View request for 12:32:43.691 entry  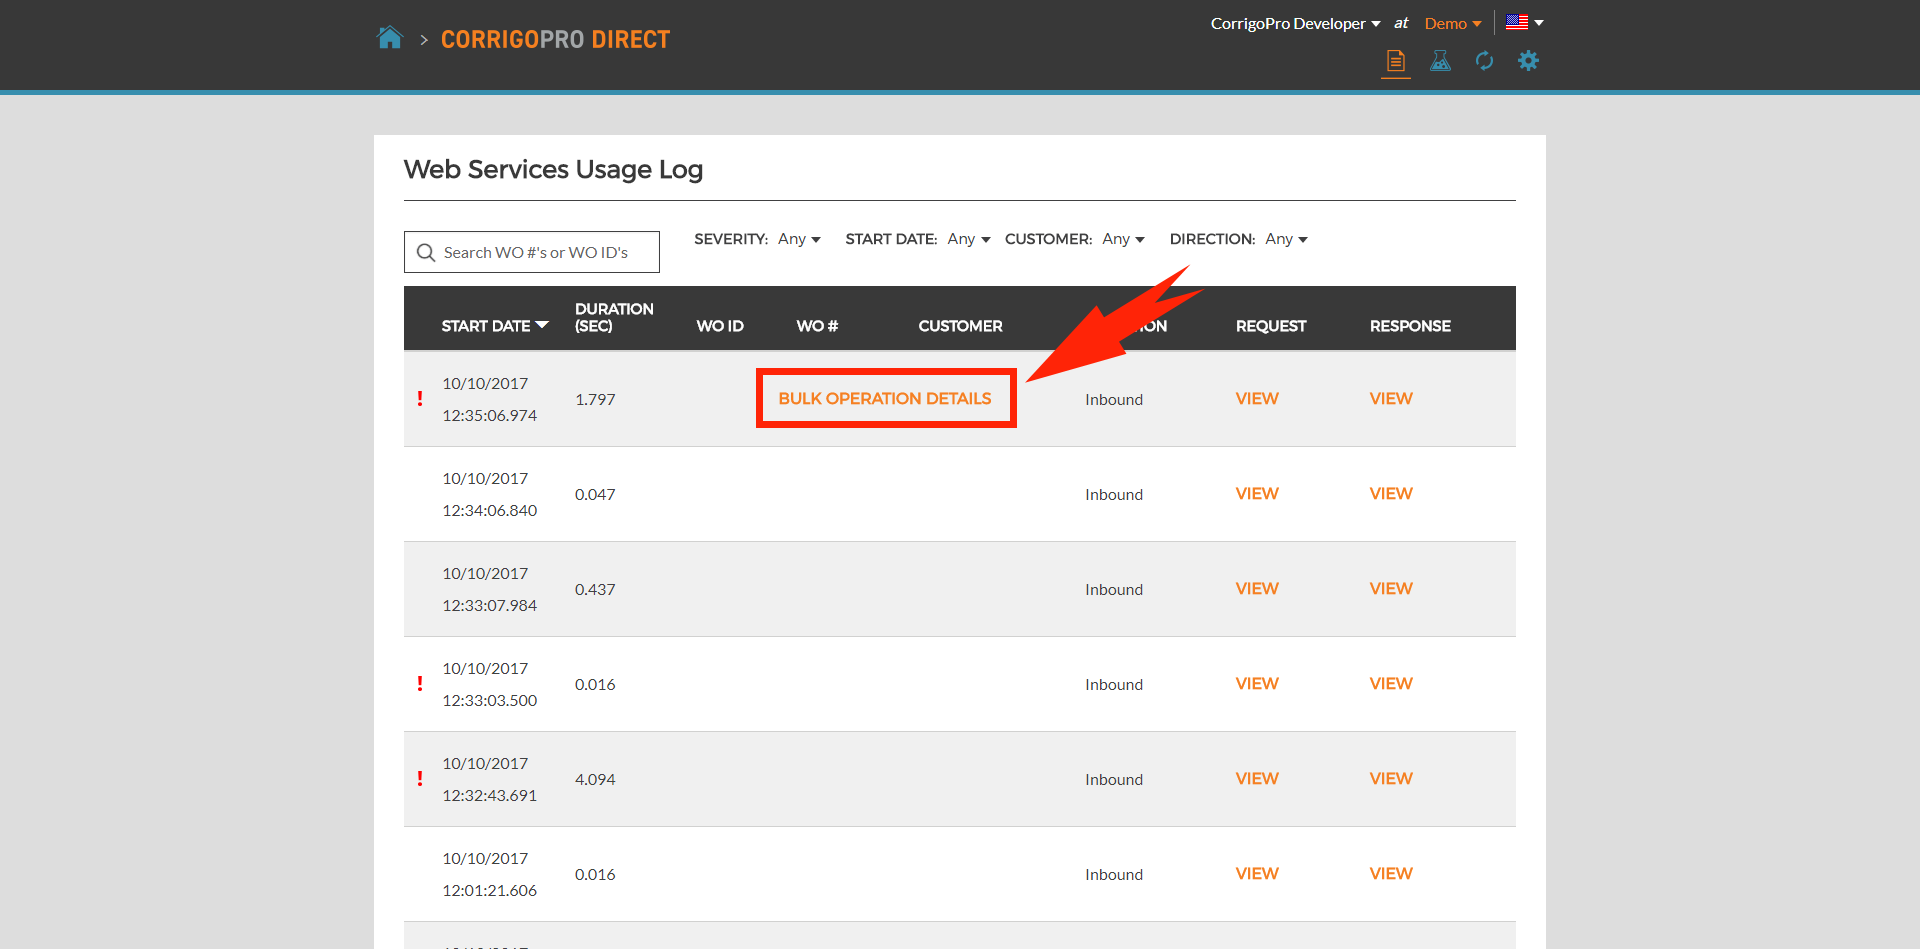[1257, 778]
